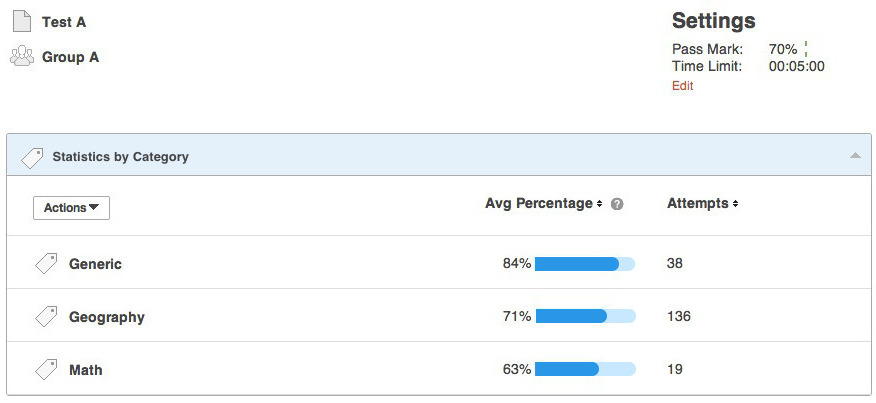Click the Generic 84% progress bar
Image resolution: width=876 pixels, height=403 pixels.
click(x=584, y=264)
